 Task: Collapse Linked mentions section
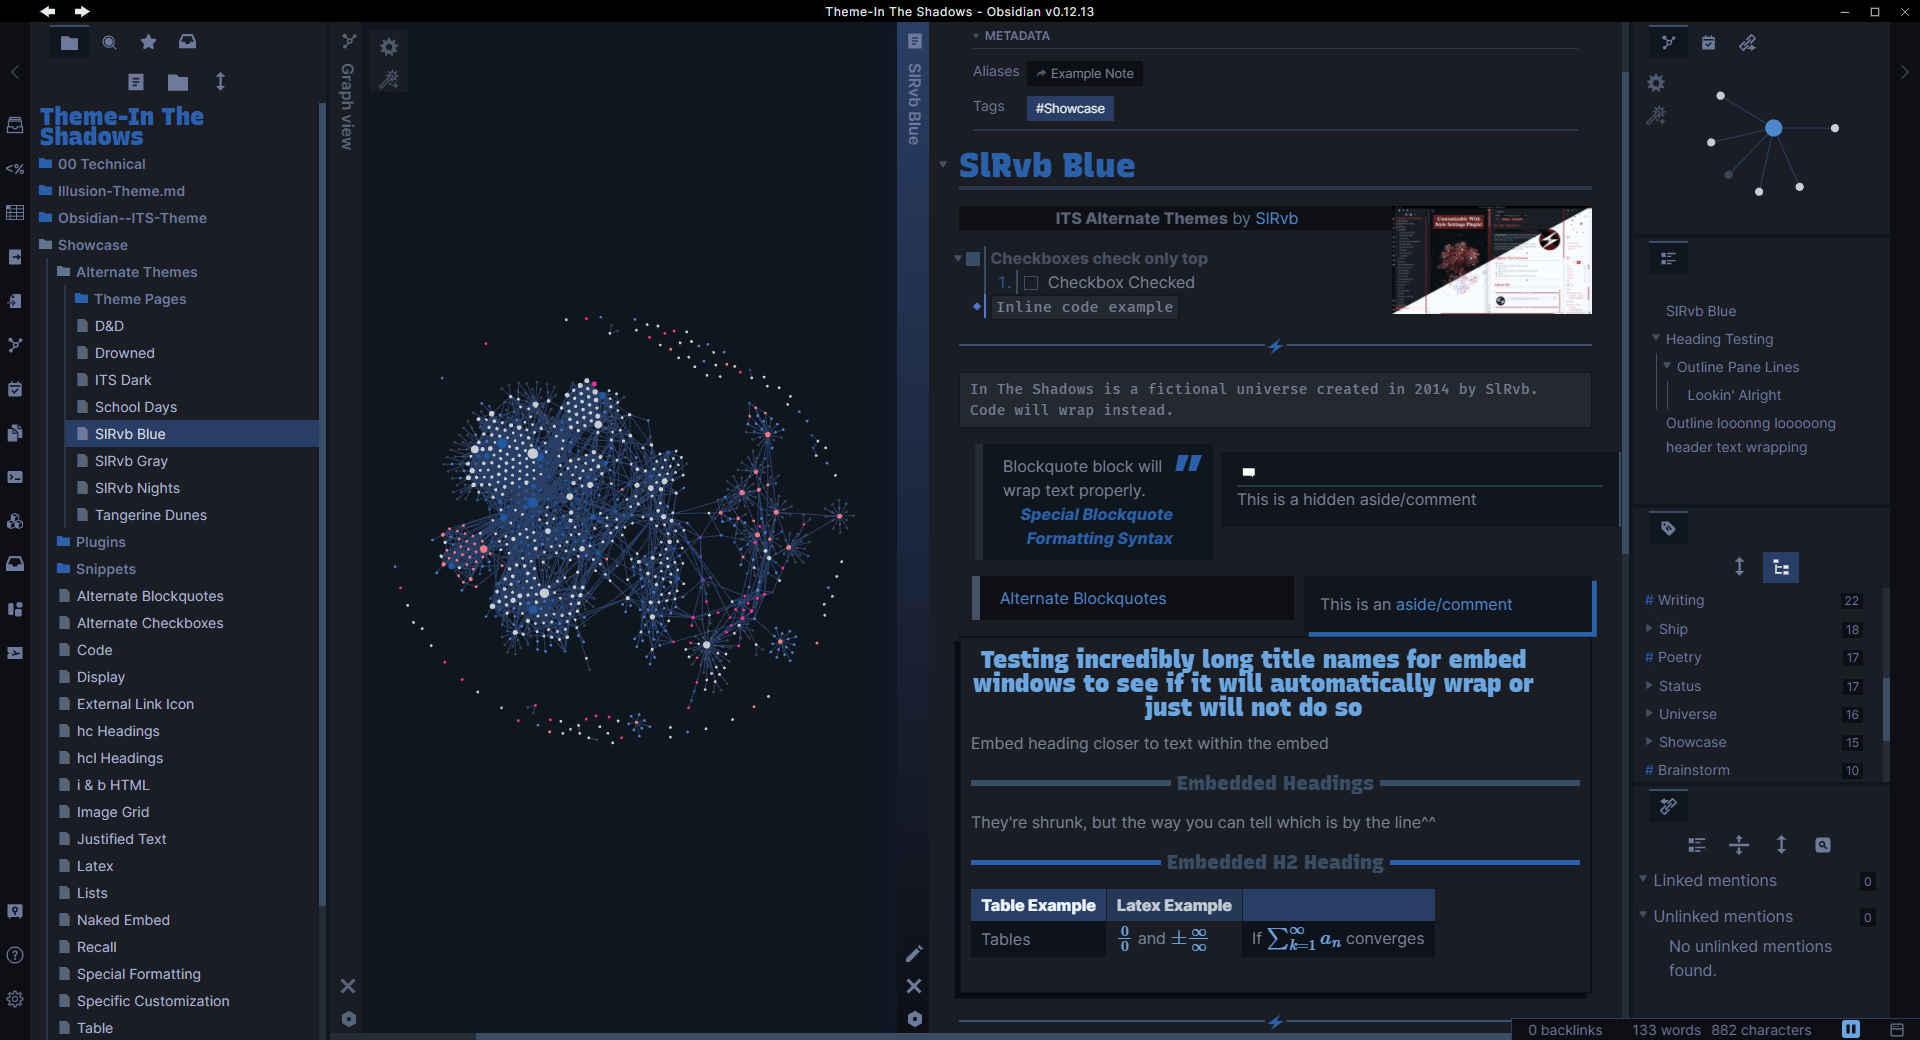click(x=1643, y=879)
